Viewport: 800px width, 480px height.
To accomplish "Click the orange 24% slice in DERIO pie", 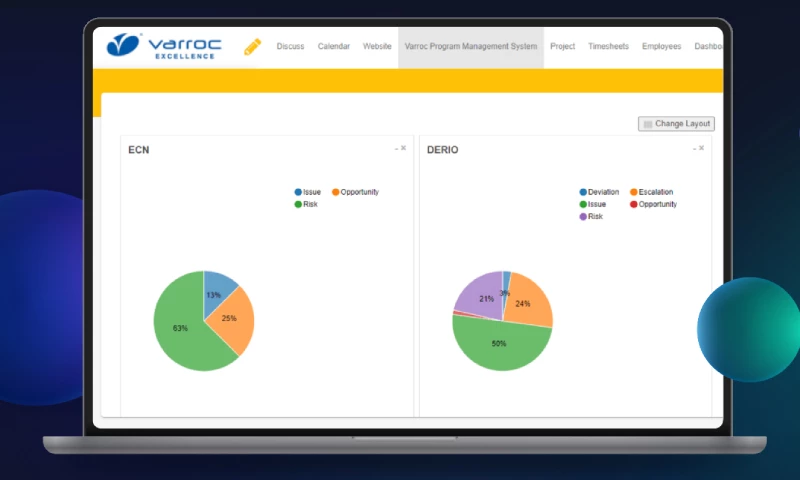I will pos(528,300).
